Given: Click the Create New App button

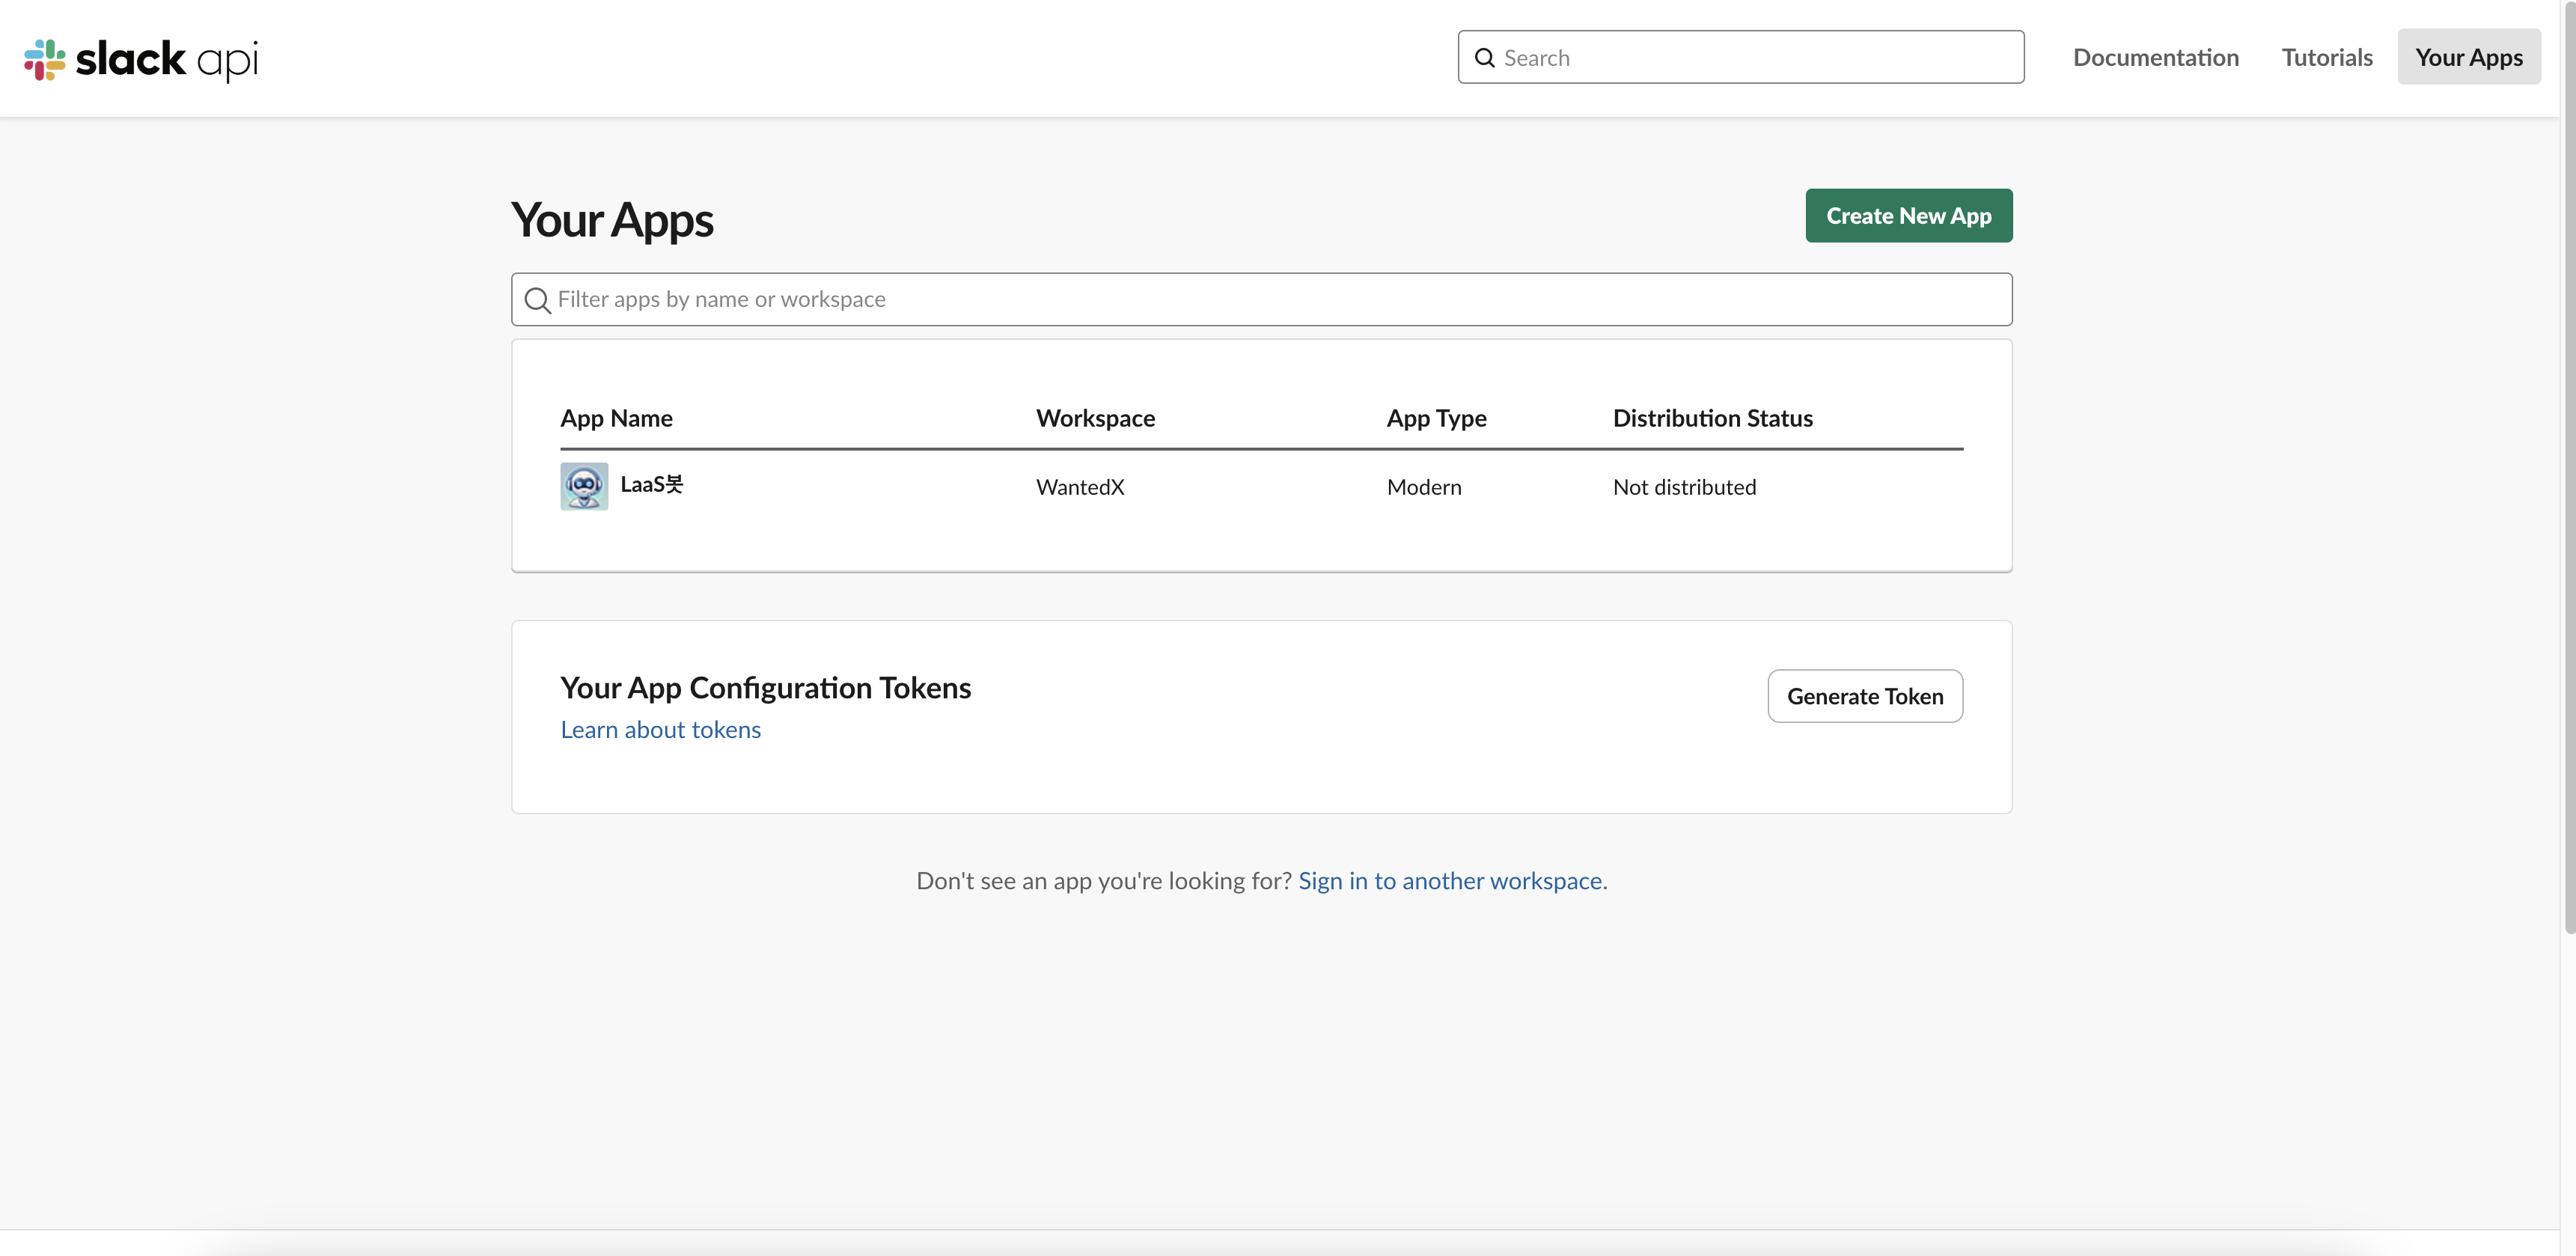Looking at the screenshot, I should [1908, 215].
